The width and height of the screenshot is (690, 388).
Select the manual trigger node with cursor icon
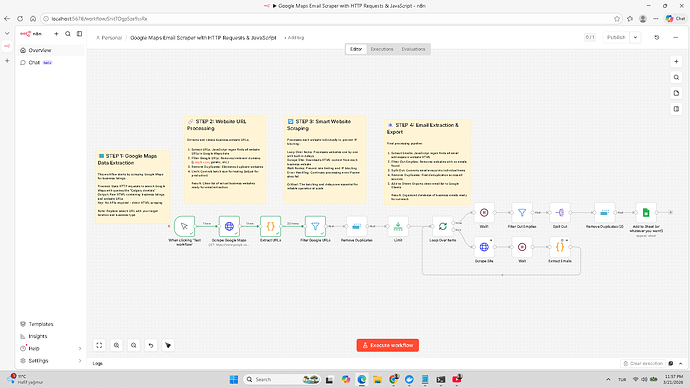click(184, 226)
